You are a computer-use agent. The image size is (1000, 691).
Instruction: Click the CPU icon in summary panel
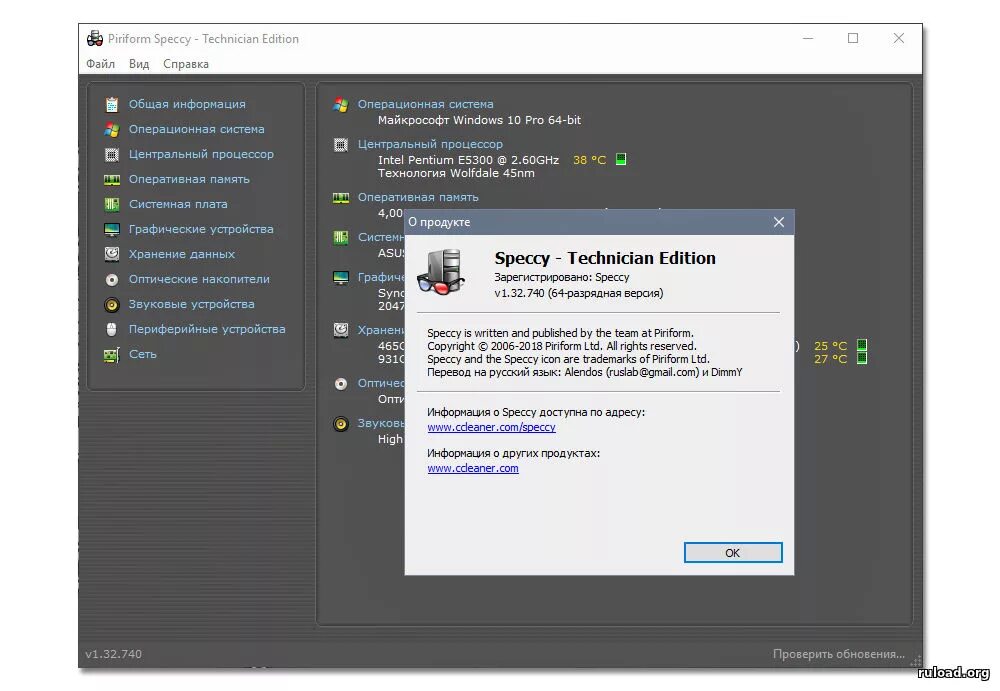coord(341,145)
